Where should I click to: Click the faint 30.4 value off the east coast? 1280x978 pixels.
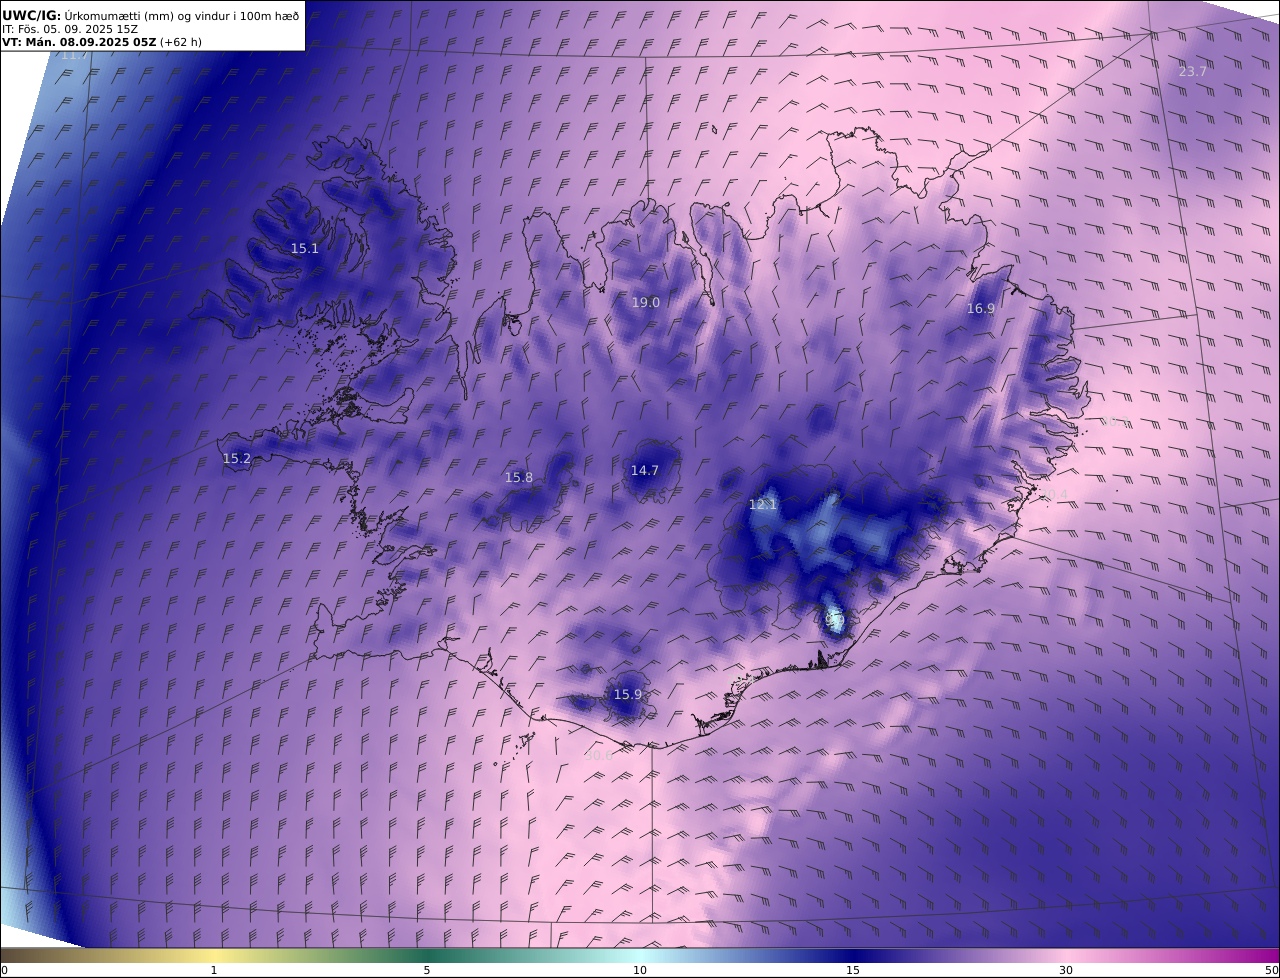pos(1053,494)
